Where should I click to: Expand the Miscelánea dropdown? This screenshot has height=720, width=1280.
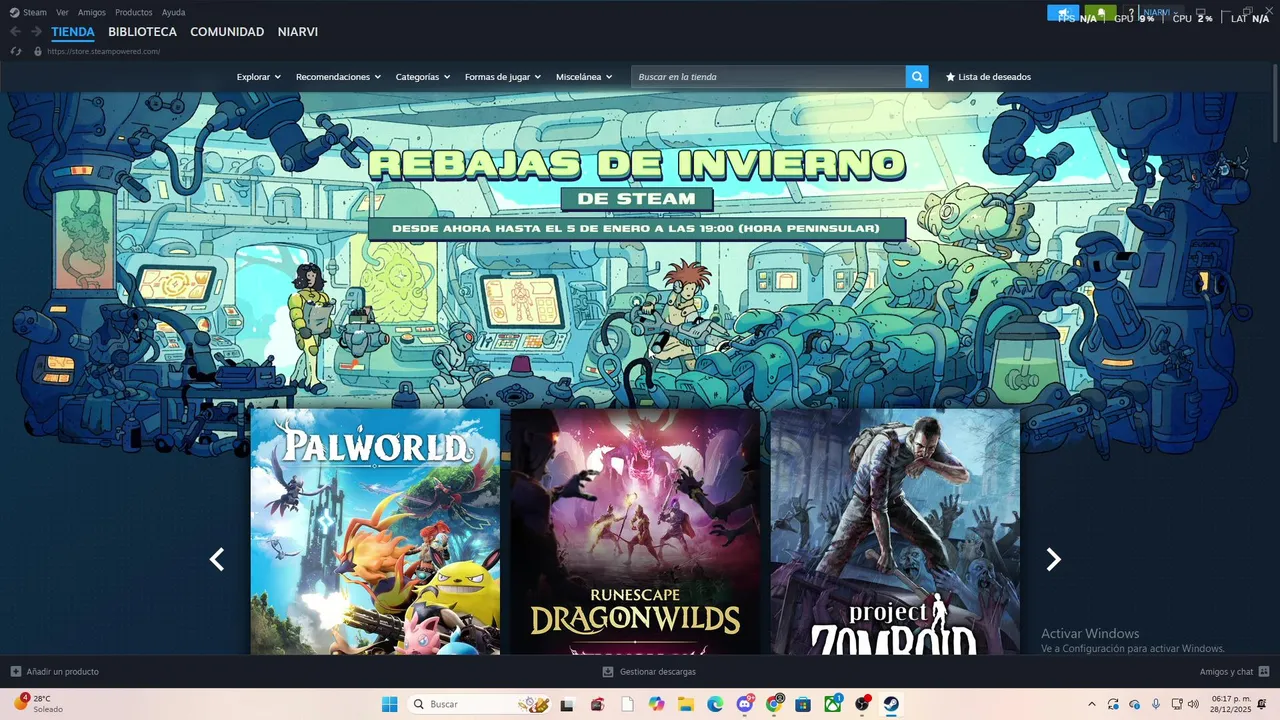[x=584, y=77]
